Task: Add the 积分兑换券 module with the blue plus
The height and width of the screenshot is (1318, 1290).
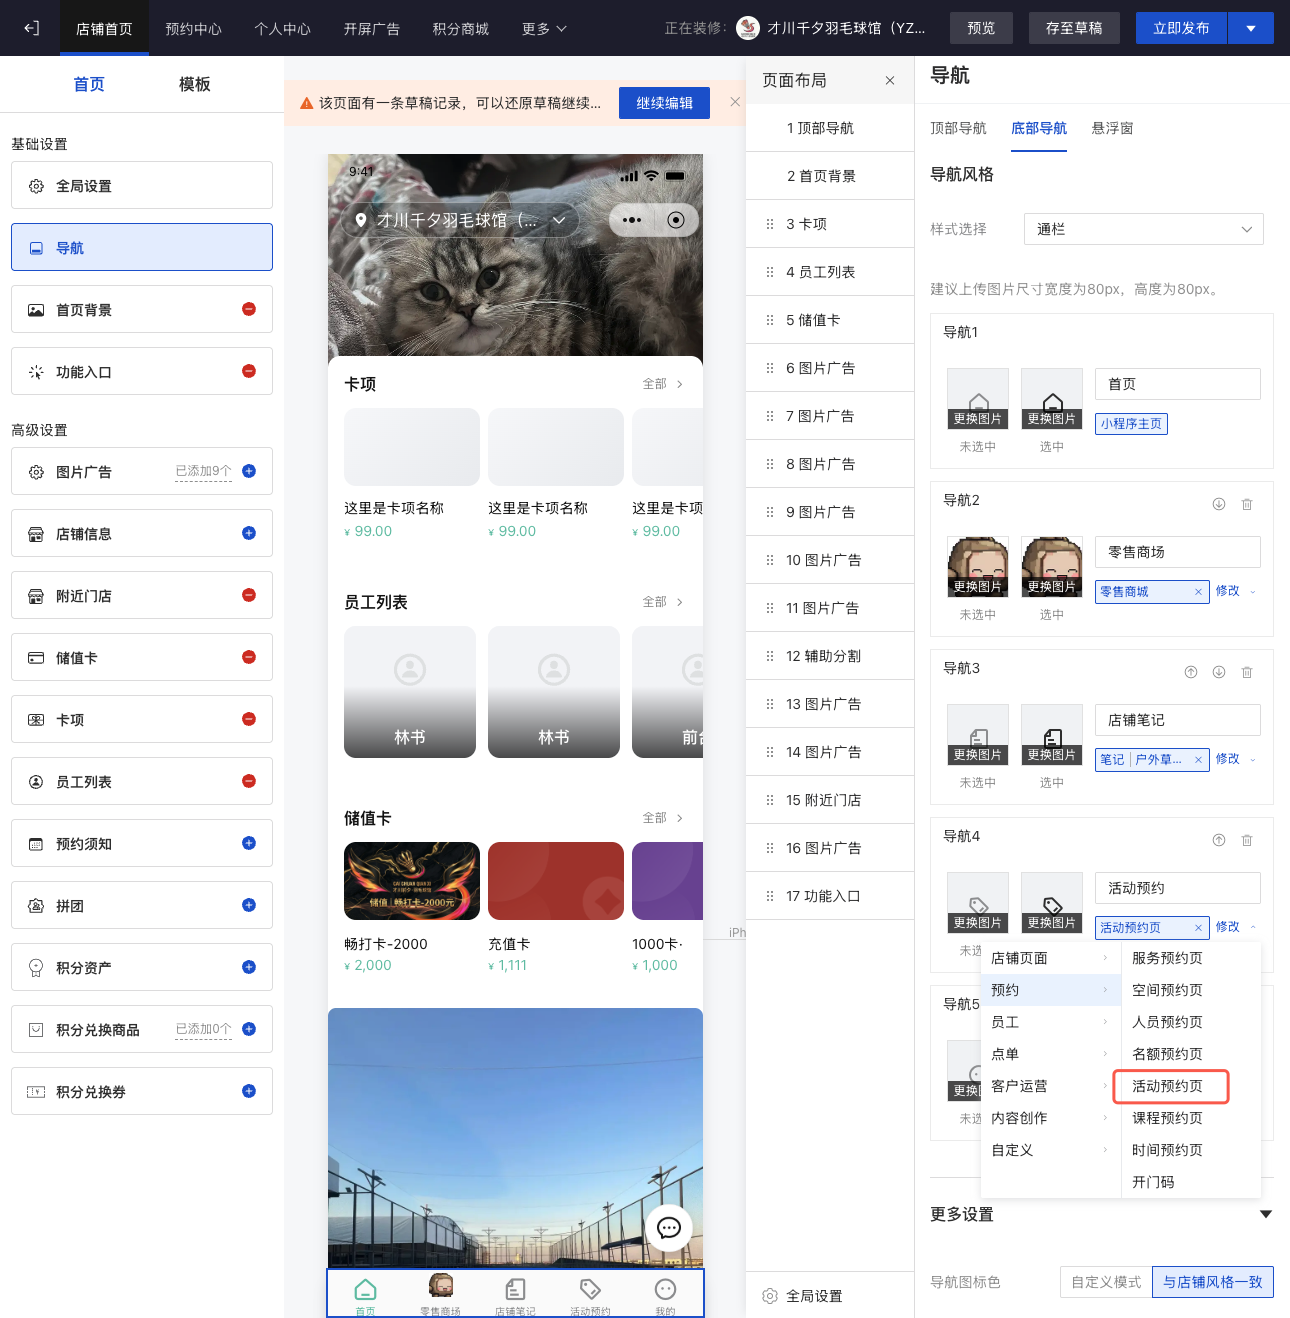Action: [249, 1091]
